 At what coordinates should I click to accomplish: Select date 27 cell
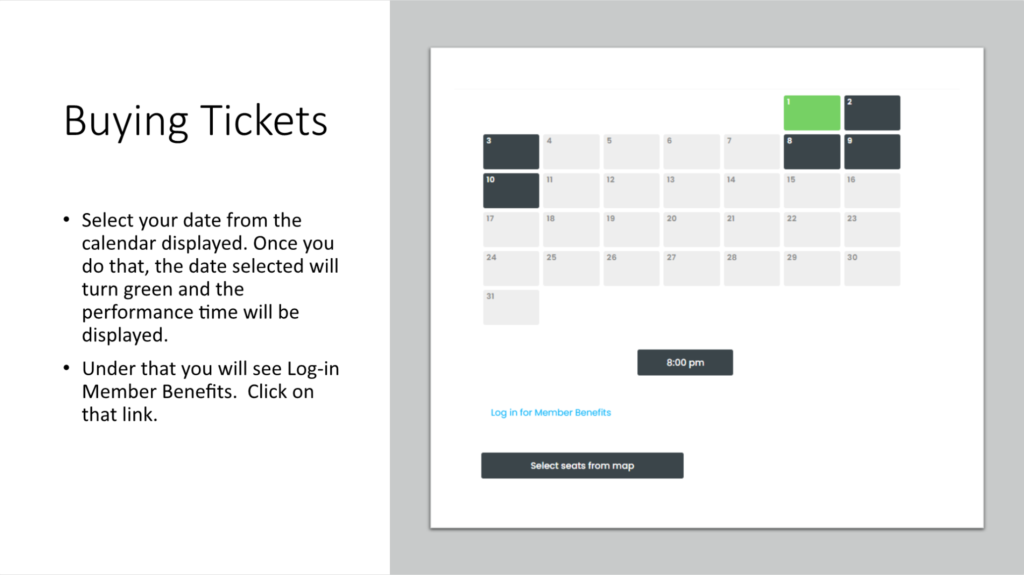pos(691,269)
